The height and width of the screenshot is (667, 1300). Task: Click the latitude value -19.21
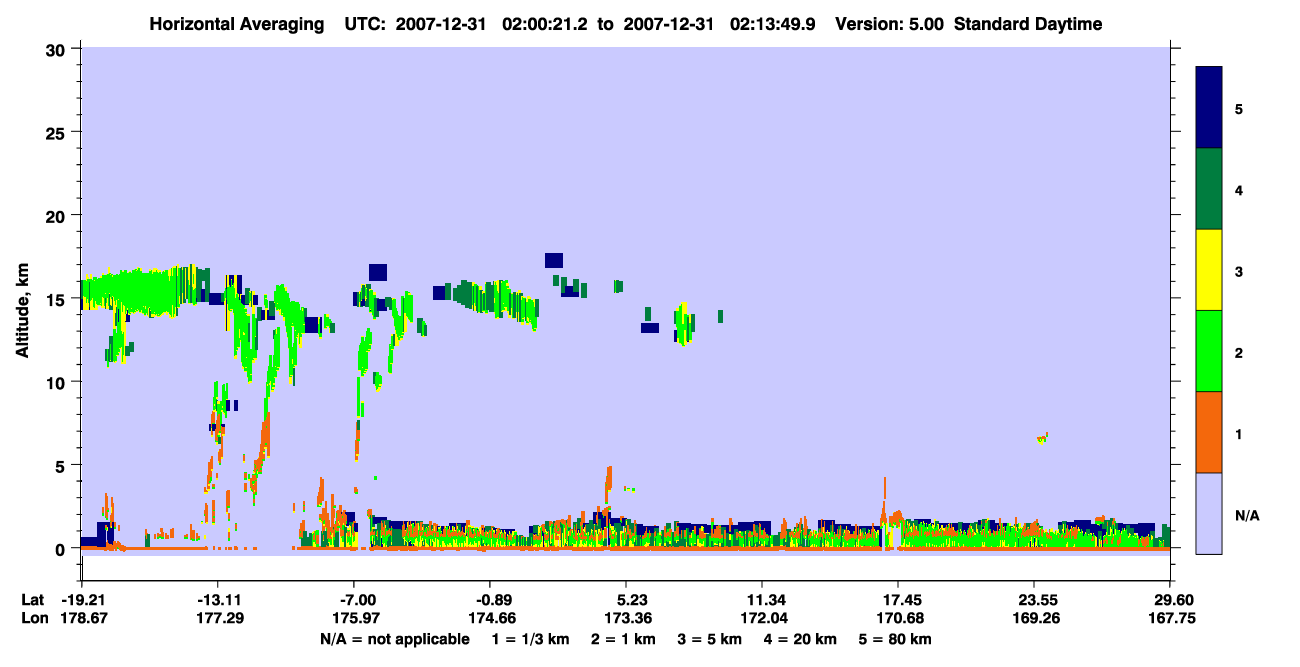pyautogui.click(x=82, y=600)
